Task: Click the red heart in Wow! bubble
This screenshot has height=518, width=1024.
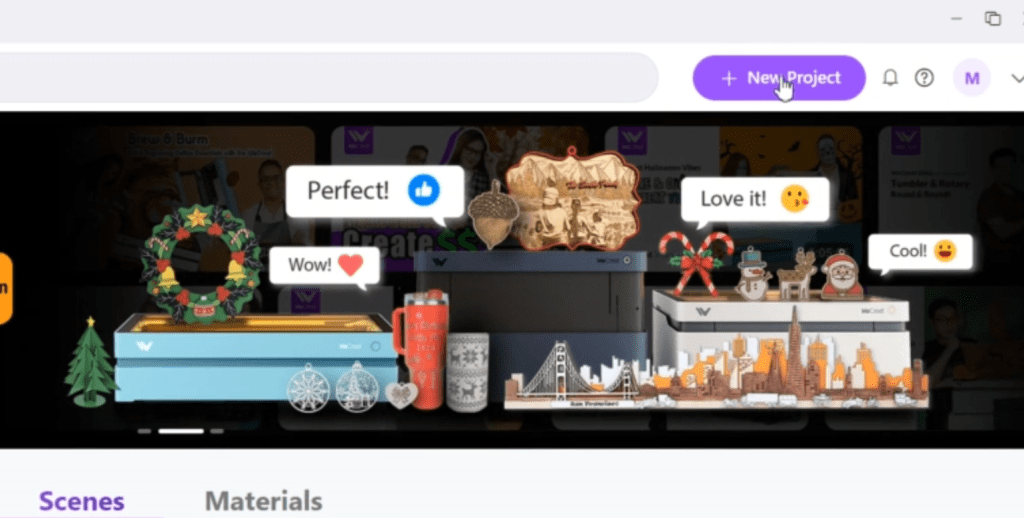Action: 351,265
